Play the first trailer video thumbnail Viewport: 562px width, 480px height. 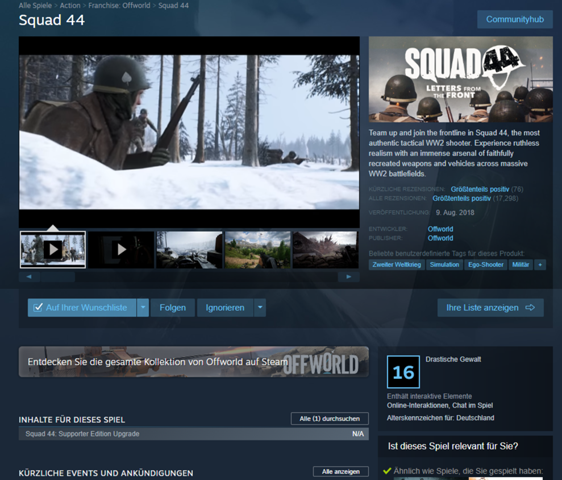tap(53, 249)
